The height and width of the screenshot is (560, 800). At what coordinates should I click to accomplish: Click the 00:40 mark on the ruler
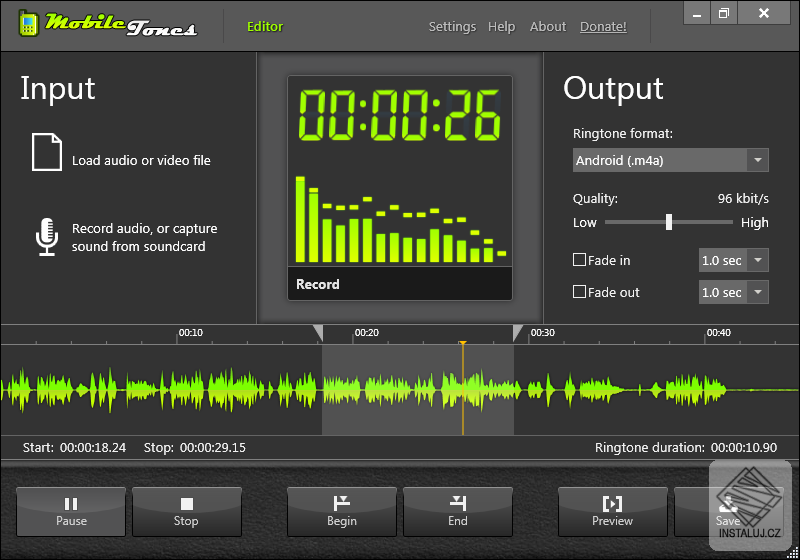click(x=718, y=333)
